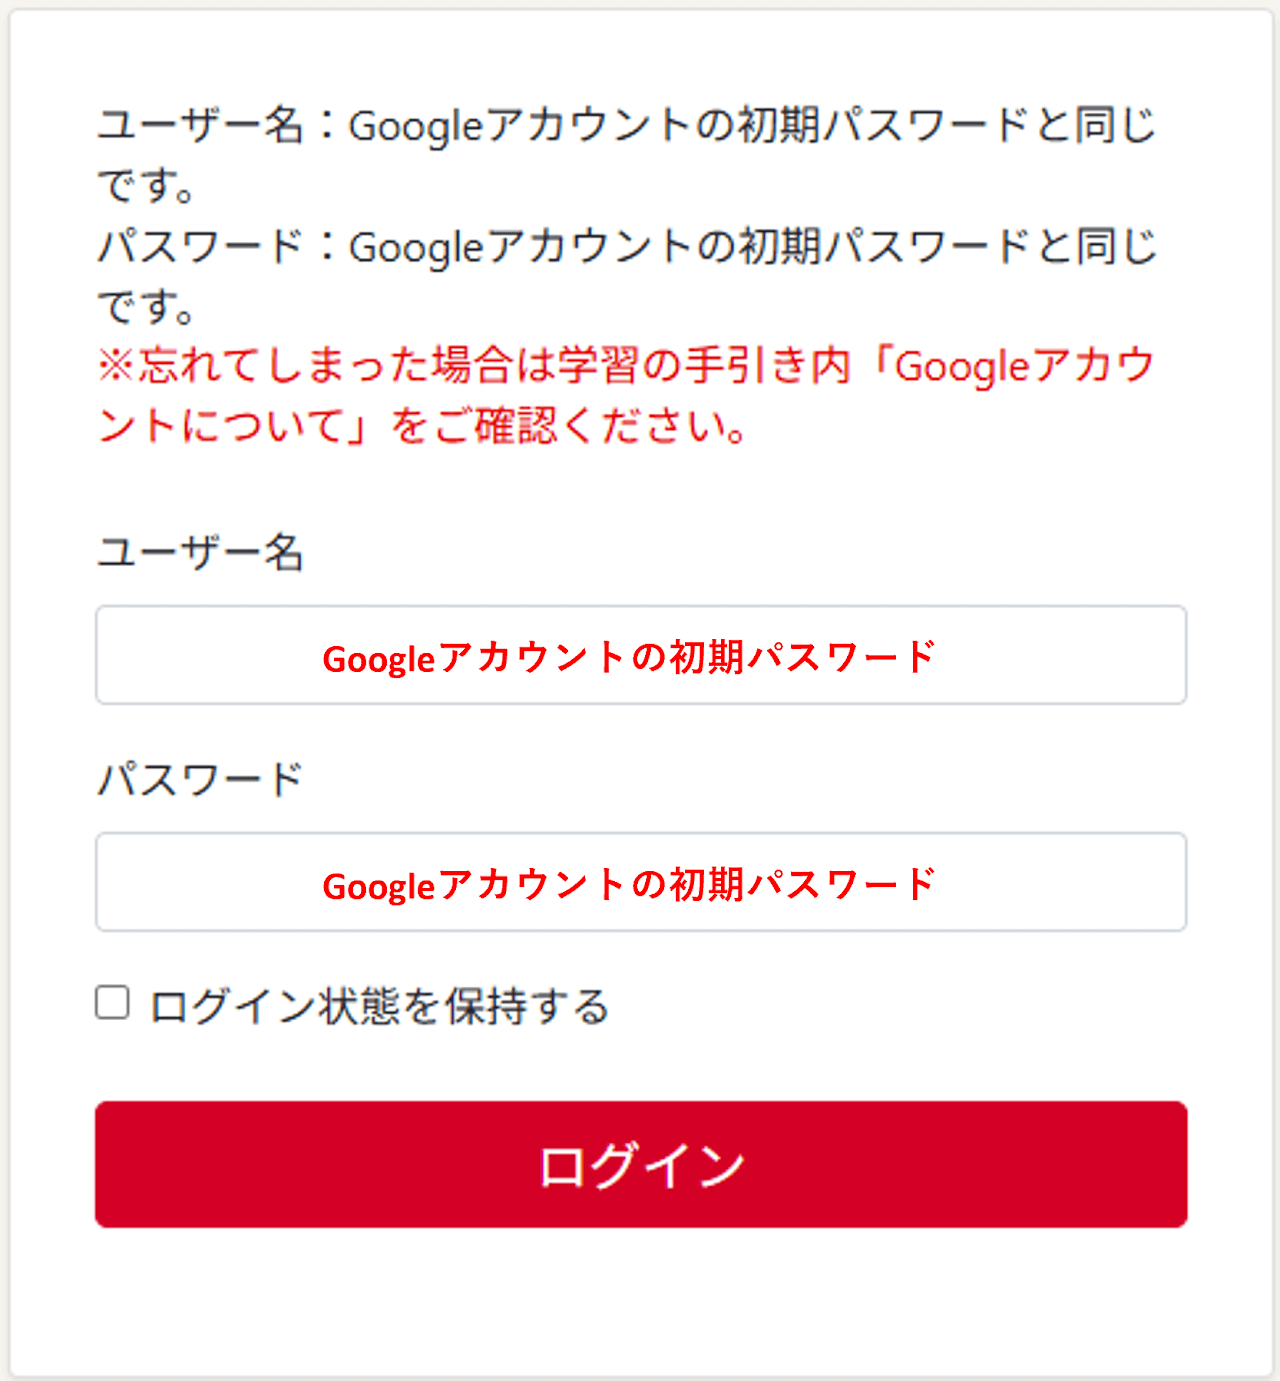Select the red text inside the username field
Image resolution: width=1280 pixels, height=1381 pixels.
click(x=629, y=657)
